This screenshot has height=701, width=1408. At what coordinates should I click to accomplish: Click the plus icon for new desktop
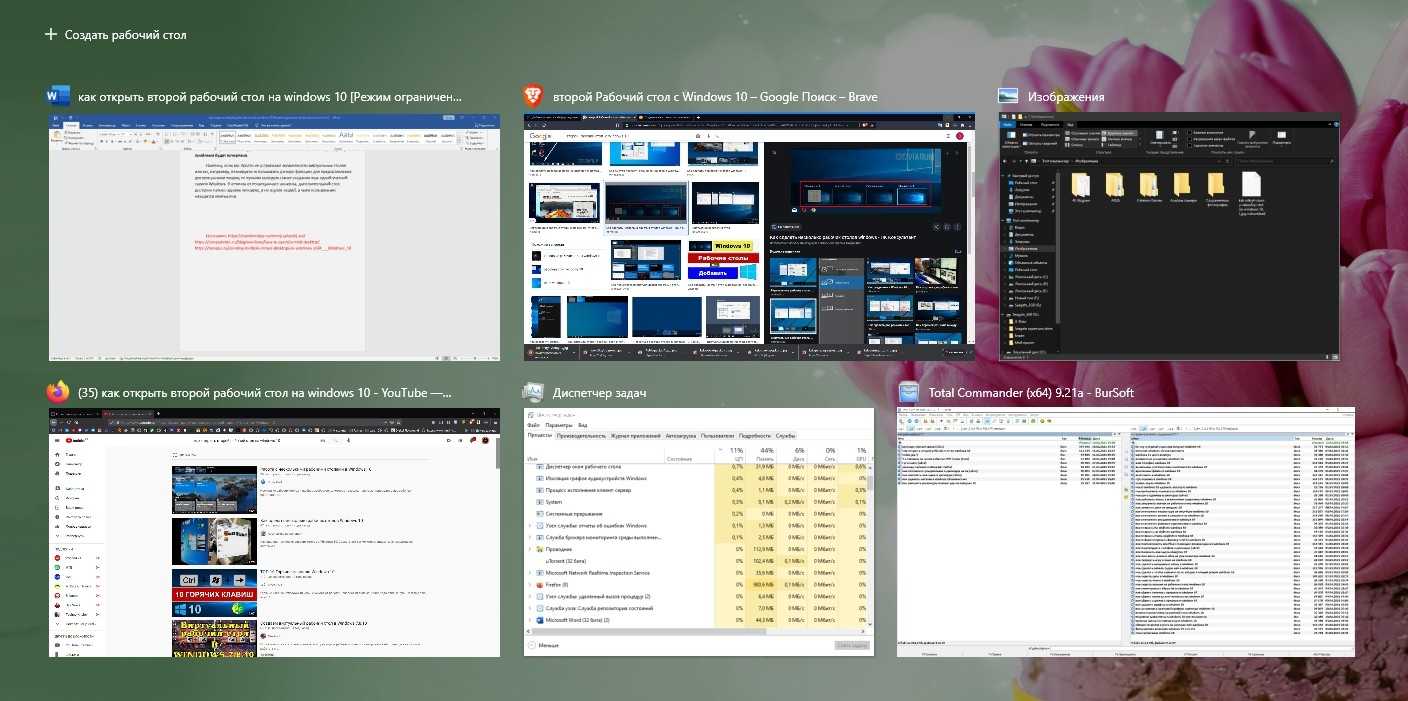point(51,35)
